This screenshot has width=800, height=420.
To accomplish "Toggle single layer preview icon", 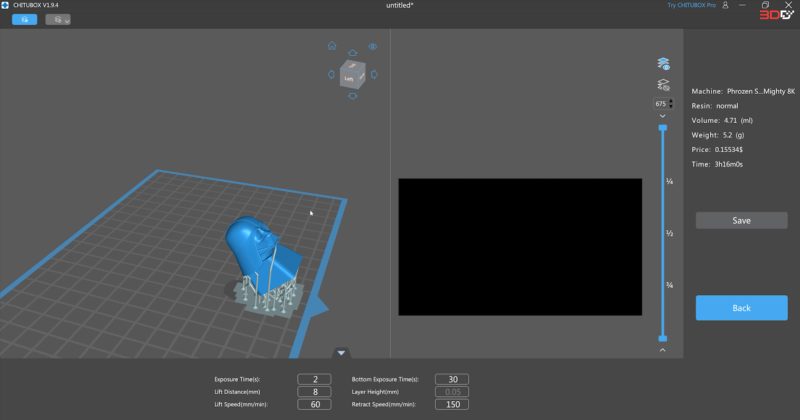I will (662, 85).
